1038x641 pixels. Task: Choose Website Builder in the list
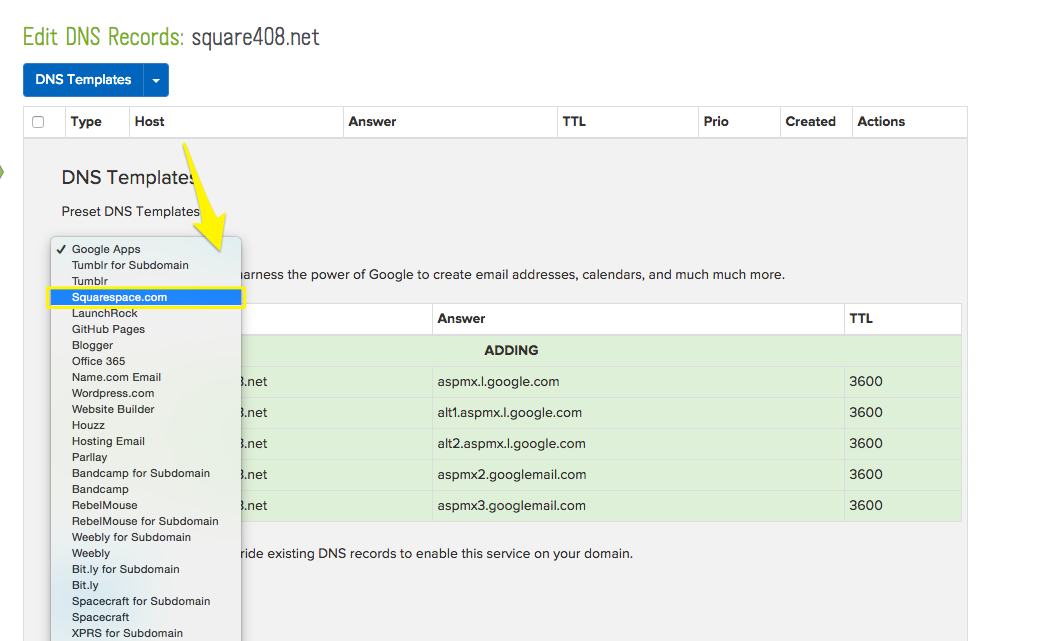click(113, 409)
